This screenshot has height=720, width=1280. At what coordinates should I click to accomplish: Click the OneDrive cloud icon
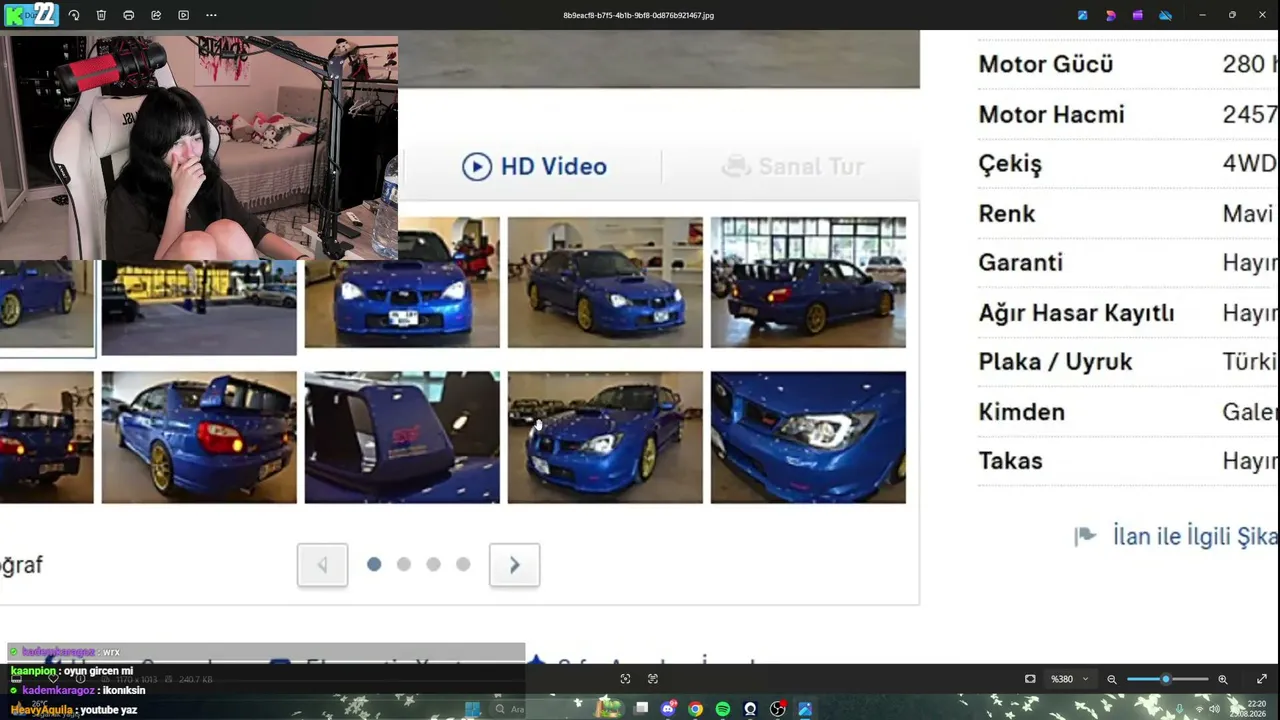(x=1165, y=15)
